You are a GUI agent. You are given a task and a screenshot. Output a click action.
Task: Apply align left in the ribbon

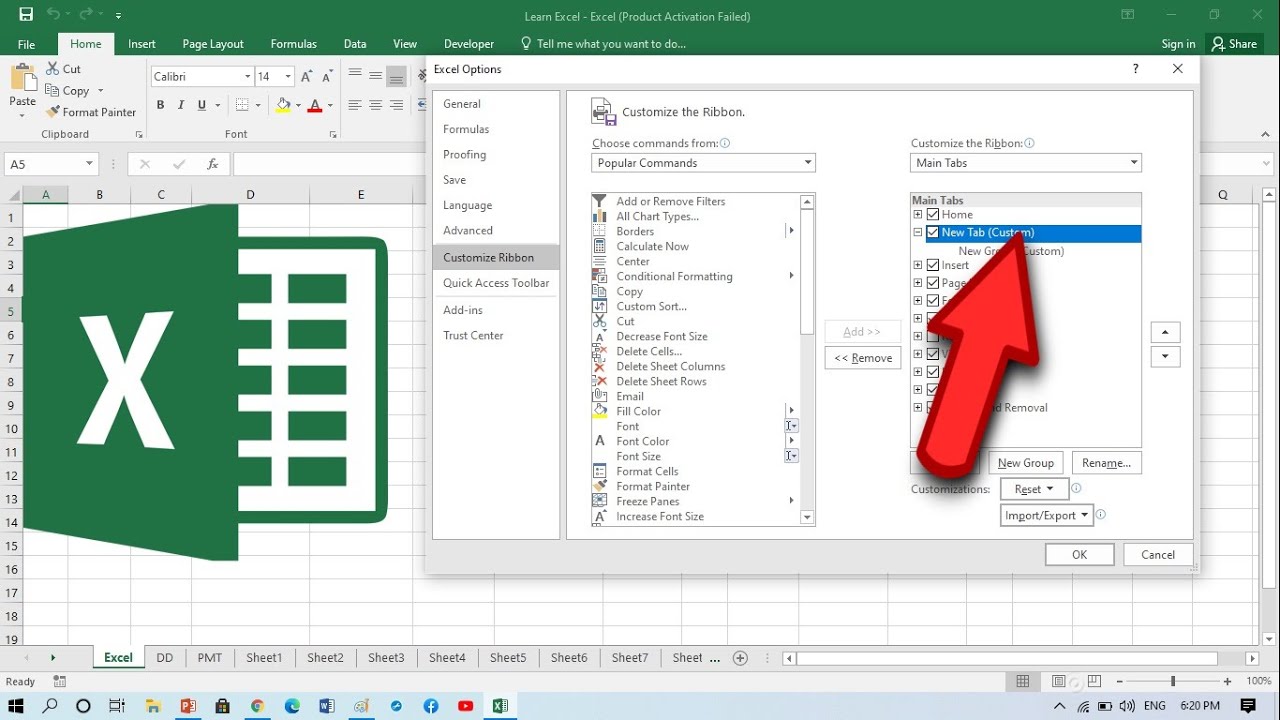coord(355,105)
